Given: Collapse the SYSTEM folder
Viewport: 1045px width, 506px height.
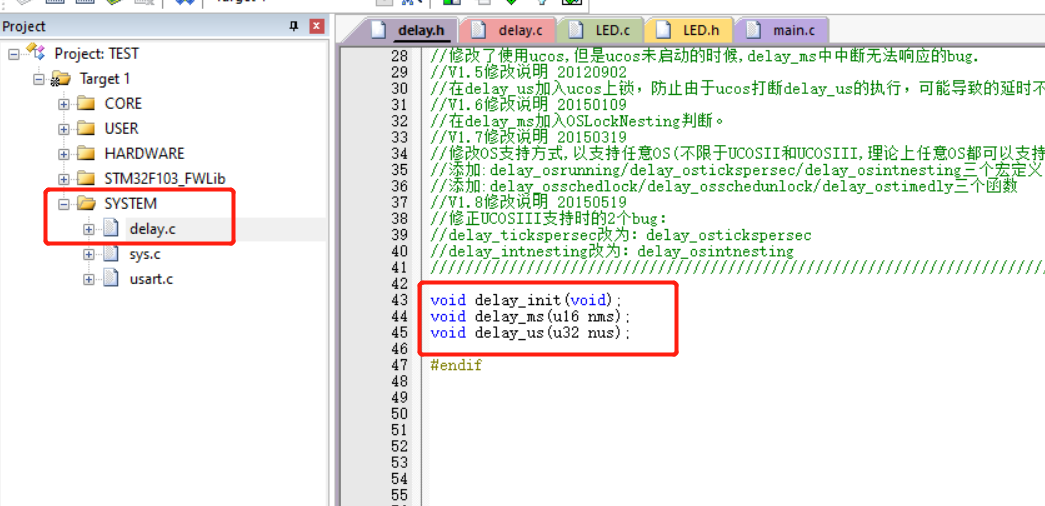Looking at the screenshot, I should coord(64,204).
